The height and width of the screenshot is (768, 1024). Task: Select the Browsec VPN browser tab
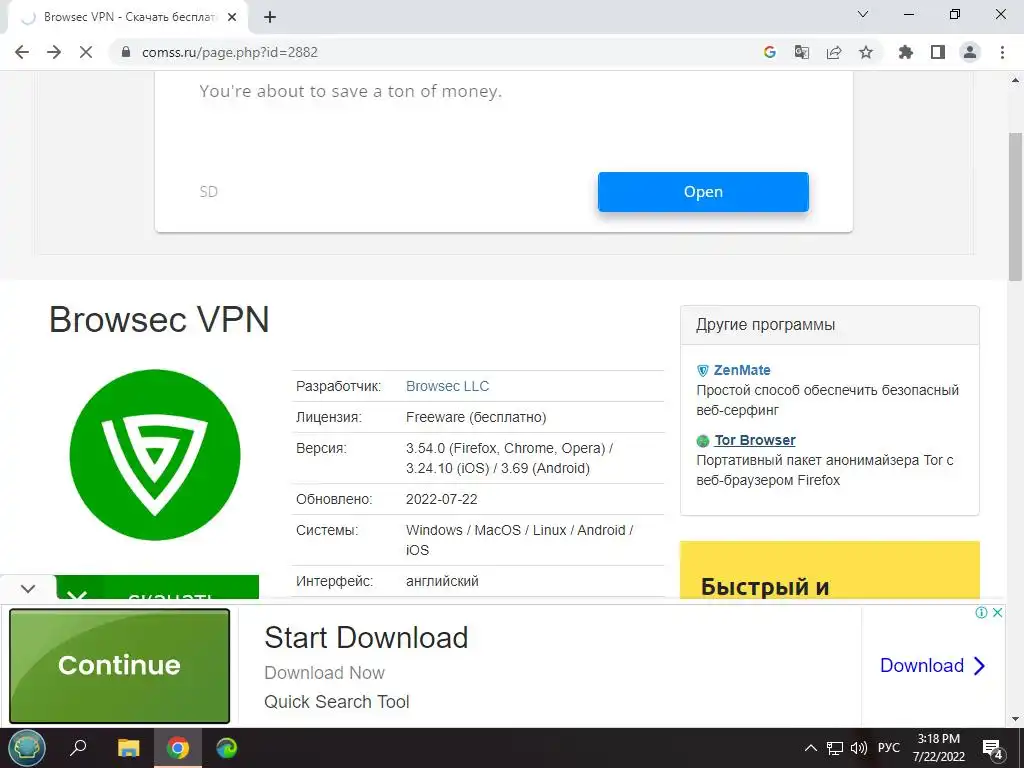tap(127, 18)
